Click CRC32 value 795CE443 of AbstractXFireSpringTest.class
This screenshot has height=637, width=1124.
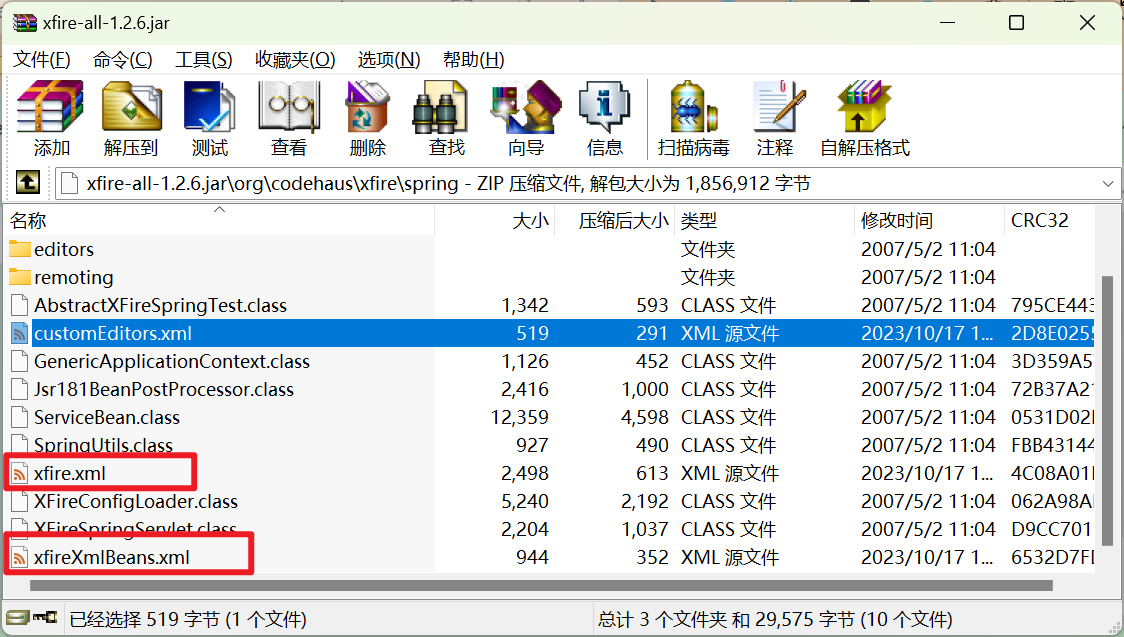pos(1052,305)
